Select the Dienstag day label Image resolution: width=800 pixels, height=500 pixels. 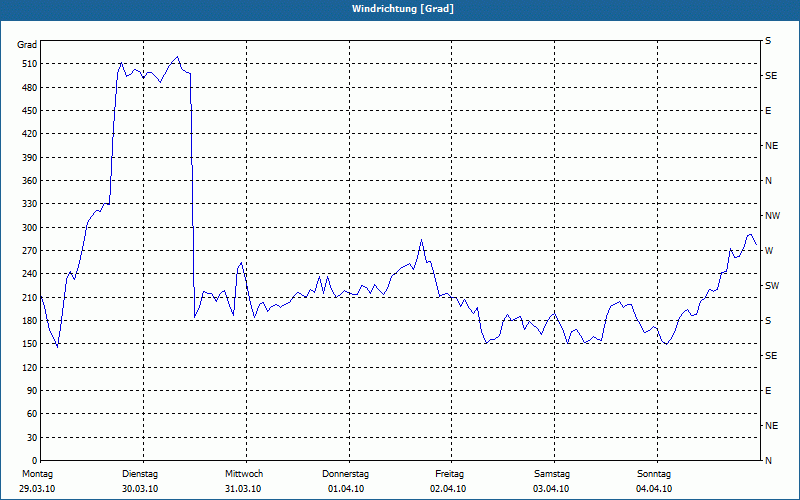(140, 474)
